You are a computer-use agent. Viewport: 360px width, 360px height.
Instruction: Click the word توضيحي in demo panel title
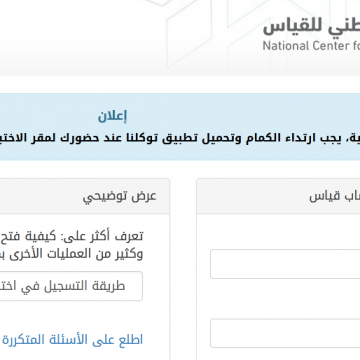pos(103,197)
